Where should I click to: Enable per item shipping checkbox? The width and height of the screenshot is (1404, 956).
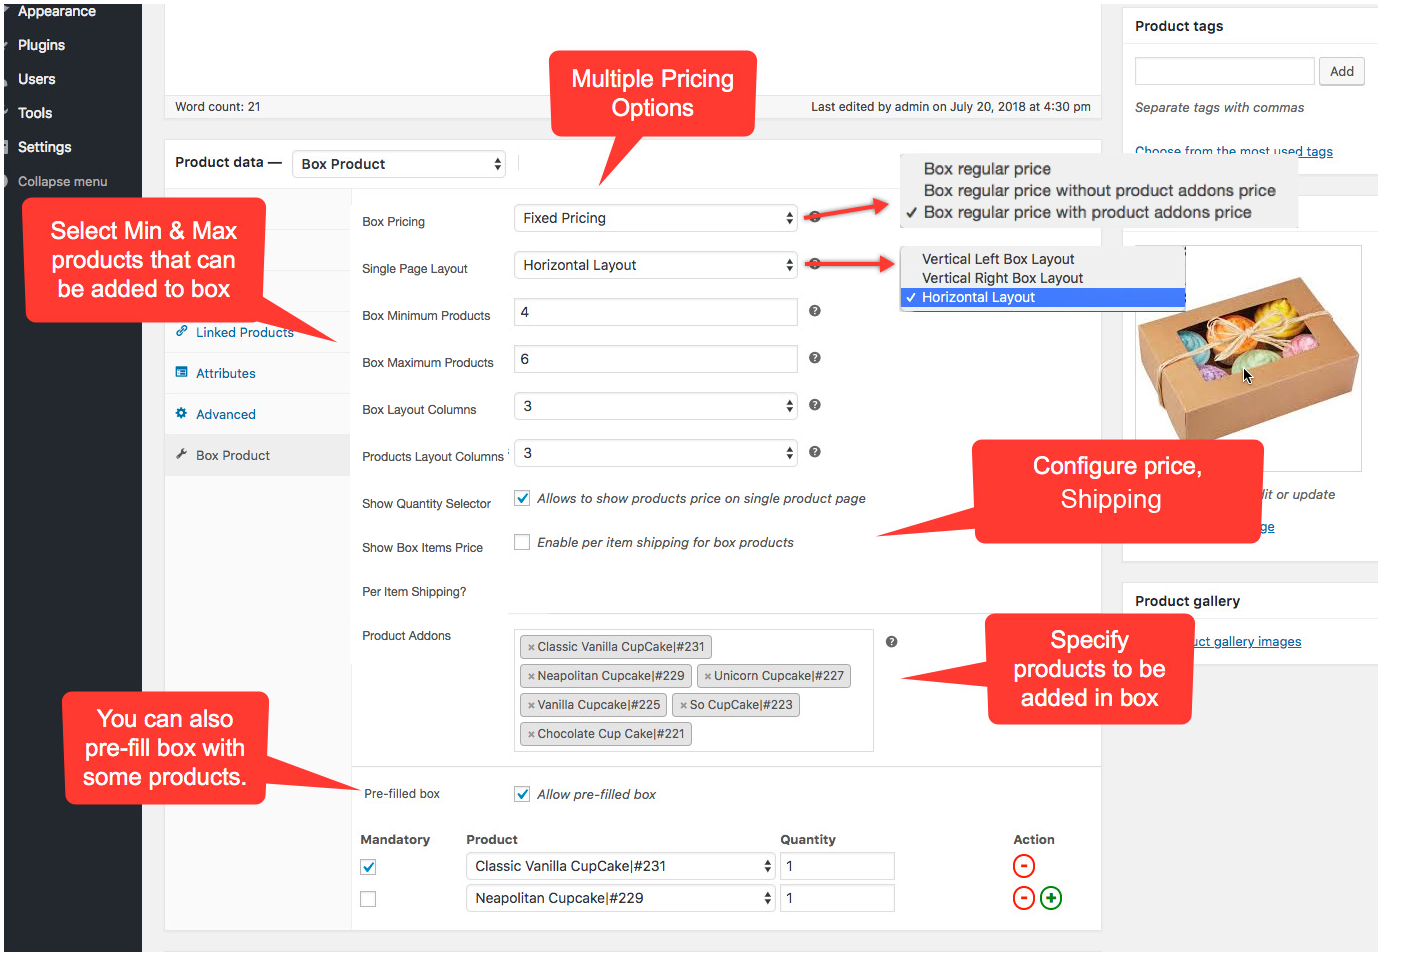(522, 542)
